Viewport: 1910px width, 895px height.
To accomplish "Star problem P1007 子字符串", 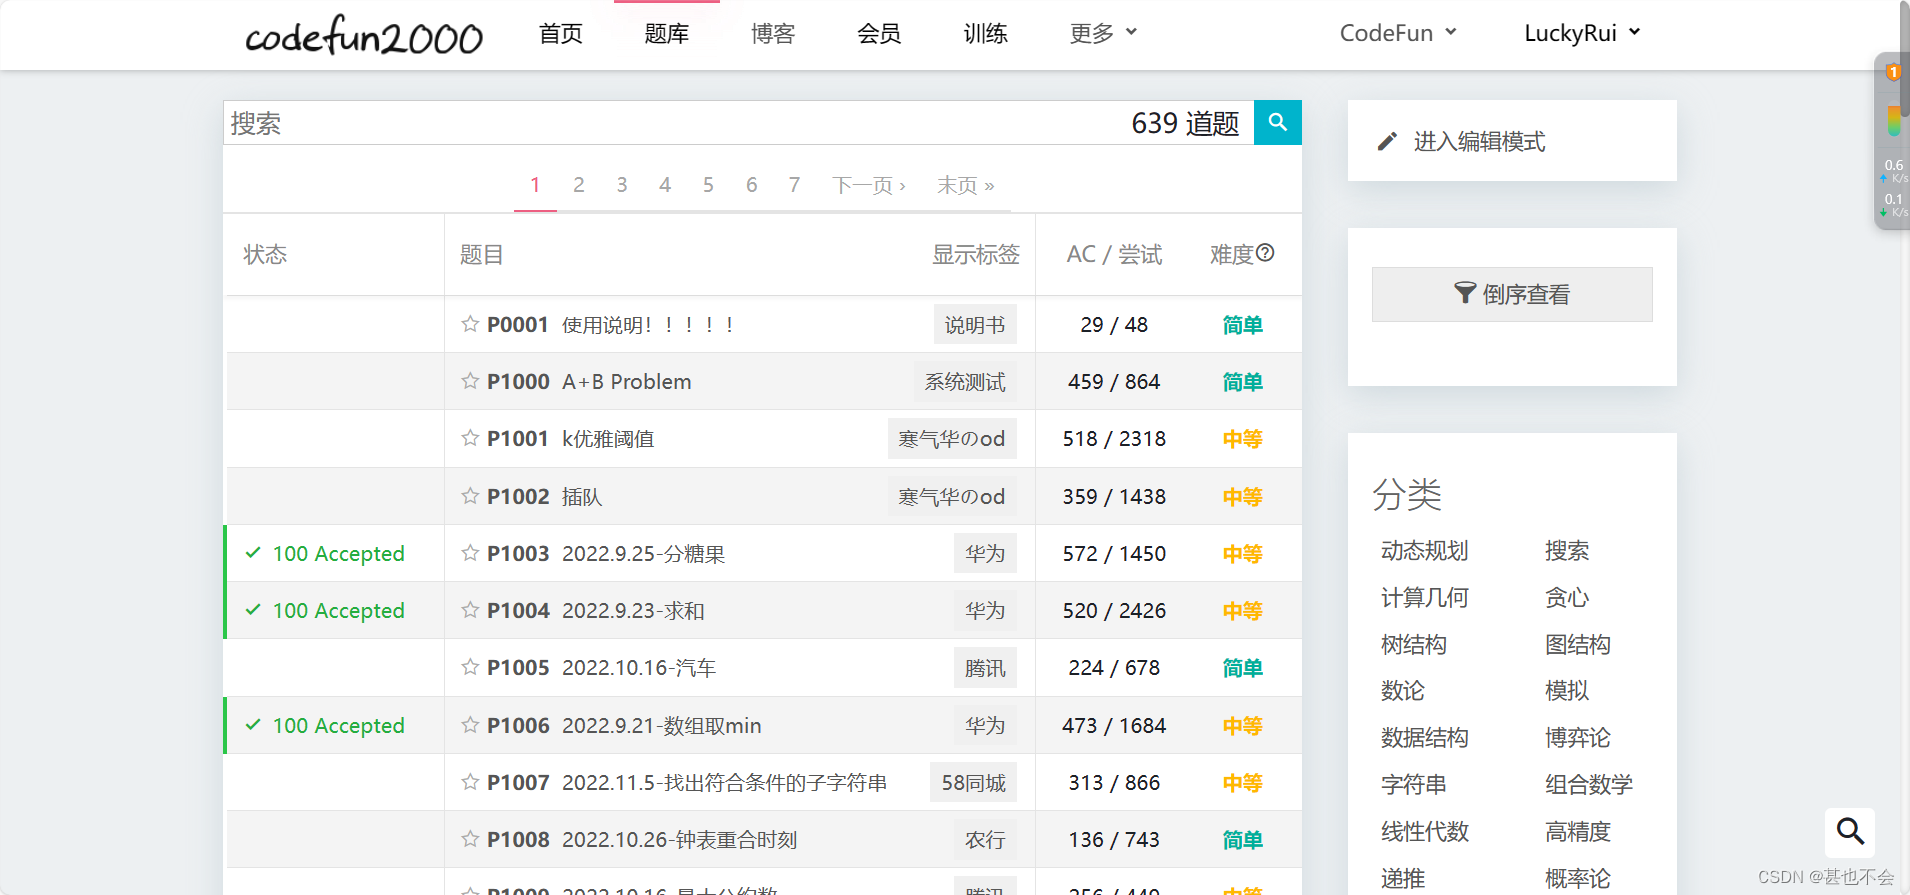I will 470,782.
